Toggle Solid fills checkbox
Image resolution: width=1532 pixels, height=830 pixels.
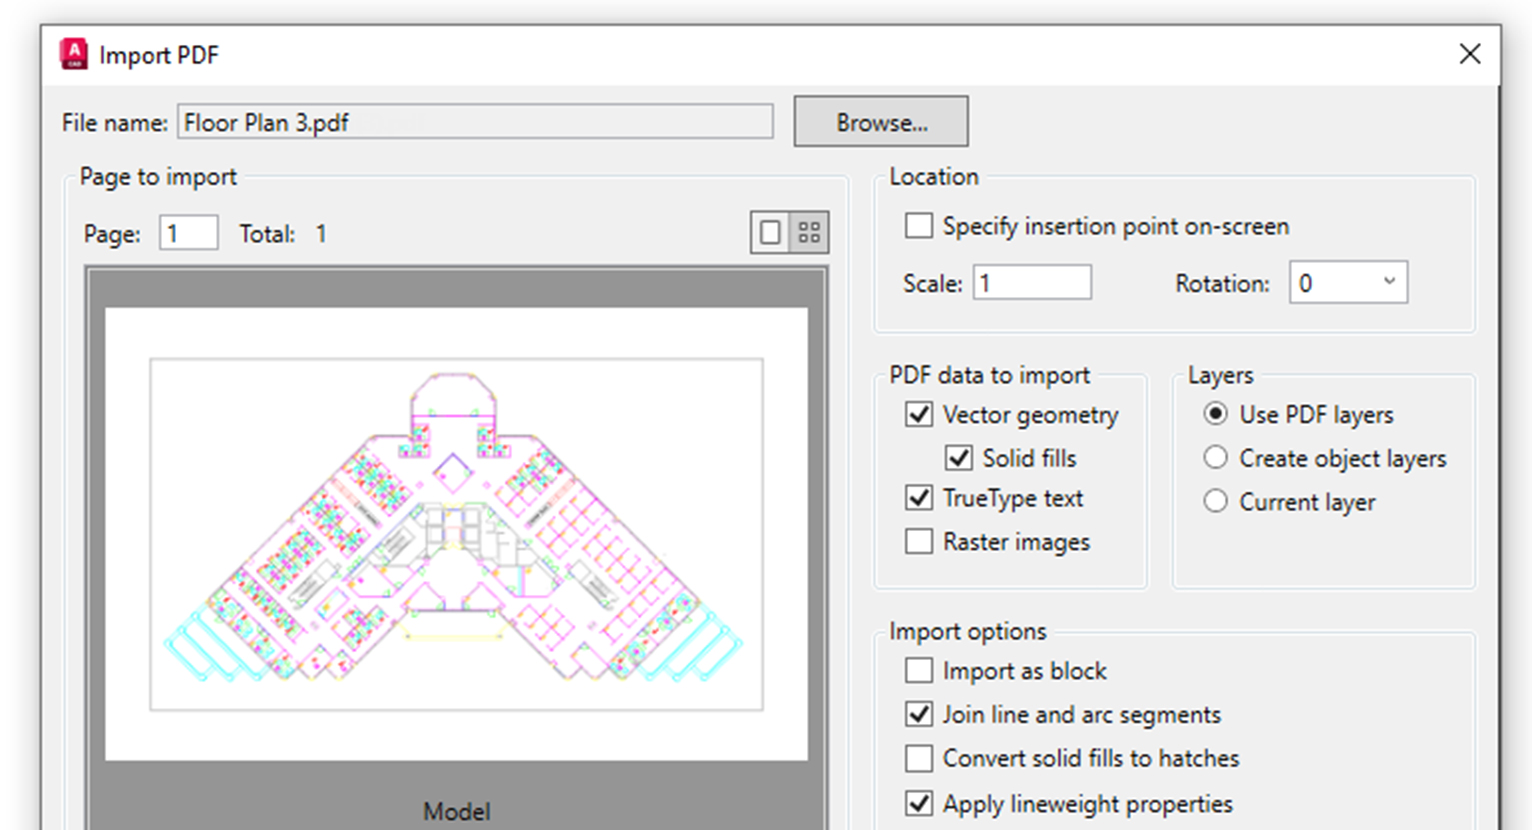click(958, 458)
